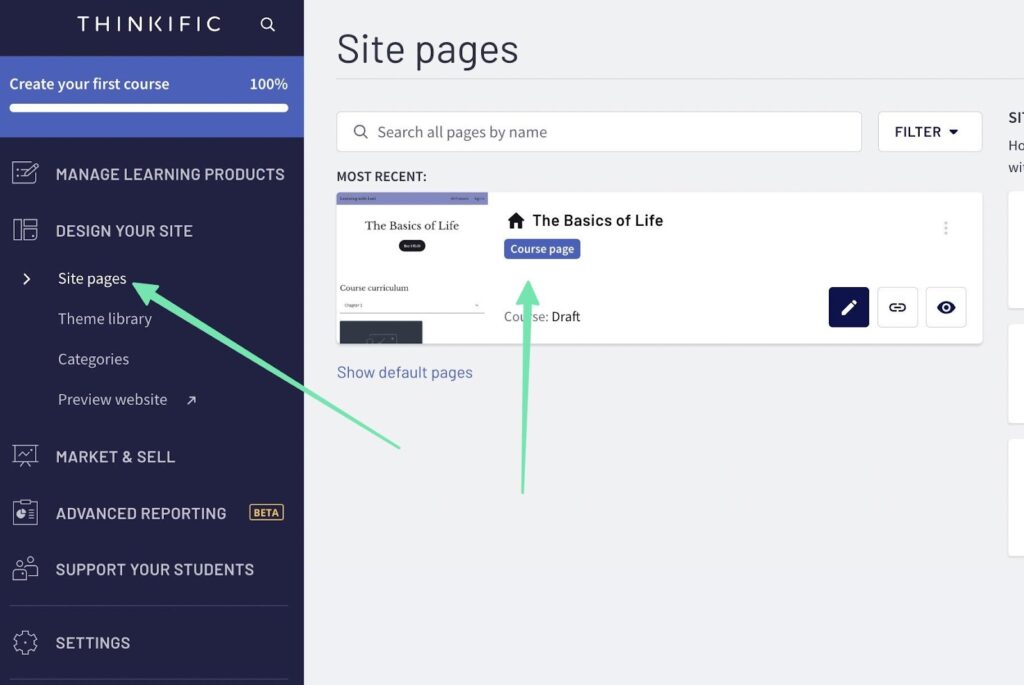The image size is (1024, 685).
Task: Click the Advanced Reporting clipboard icon
Action: click(x=25, y=513)
